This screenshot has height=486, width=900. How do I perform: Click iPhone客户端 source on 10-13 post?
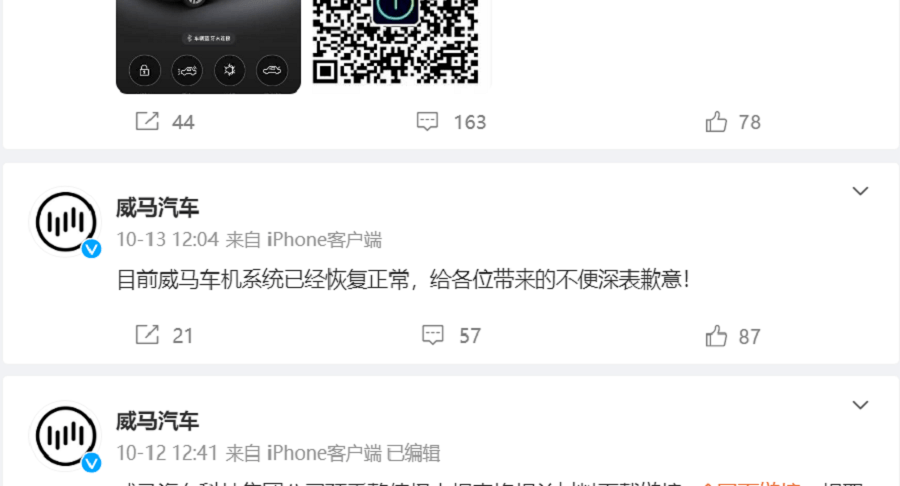[x=324, y=239]
